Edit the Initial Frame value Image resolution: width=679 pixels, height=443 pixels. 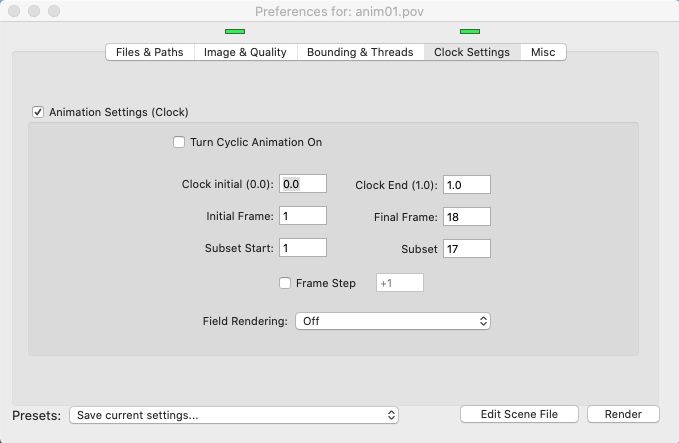click(303, 215)
